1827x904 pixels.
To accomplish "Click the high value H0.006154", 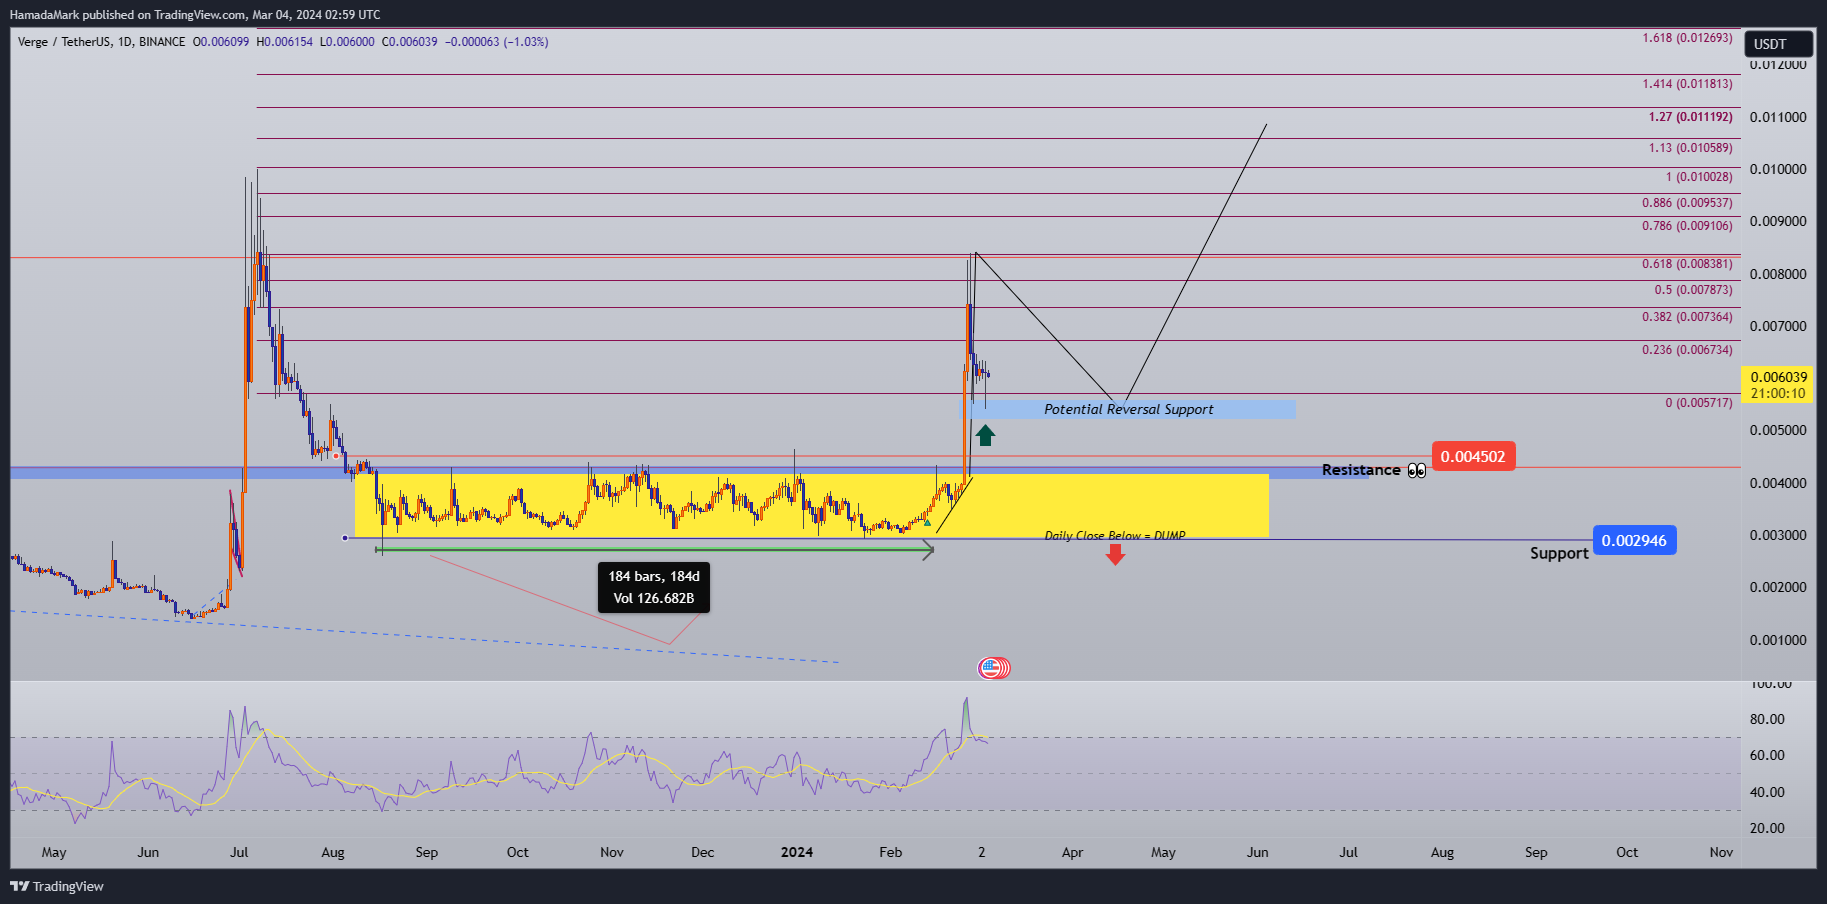I will (285, 42).
